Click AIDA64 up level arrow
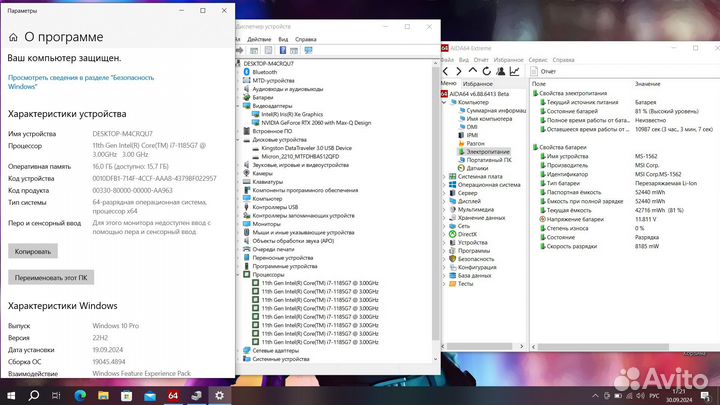The height and width of the screenshot is (405, 720). [x=472, y=71]
